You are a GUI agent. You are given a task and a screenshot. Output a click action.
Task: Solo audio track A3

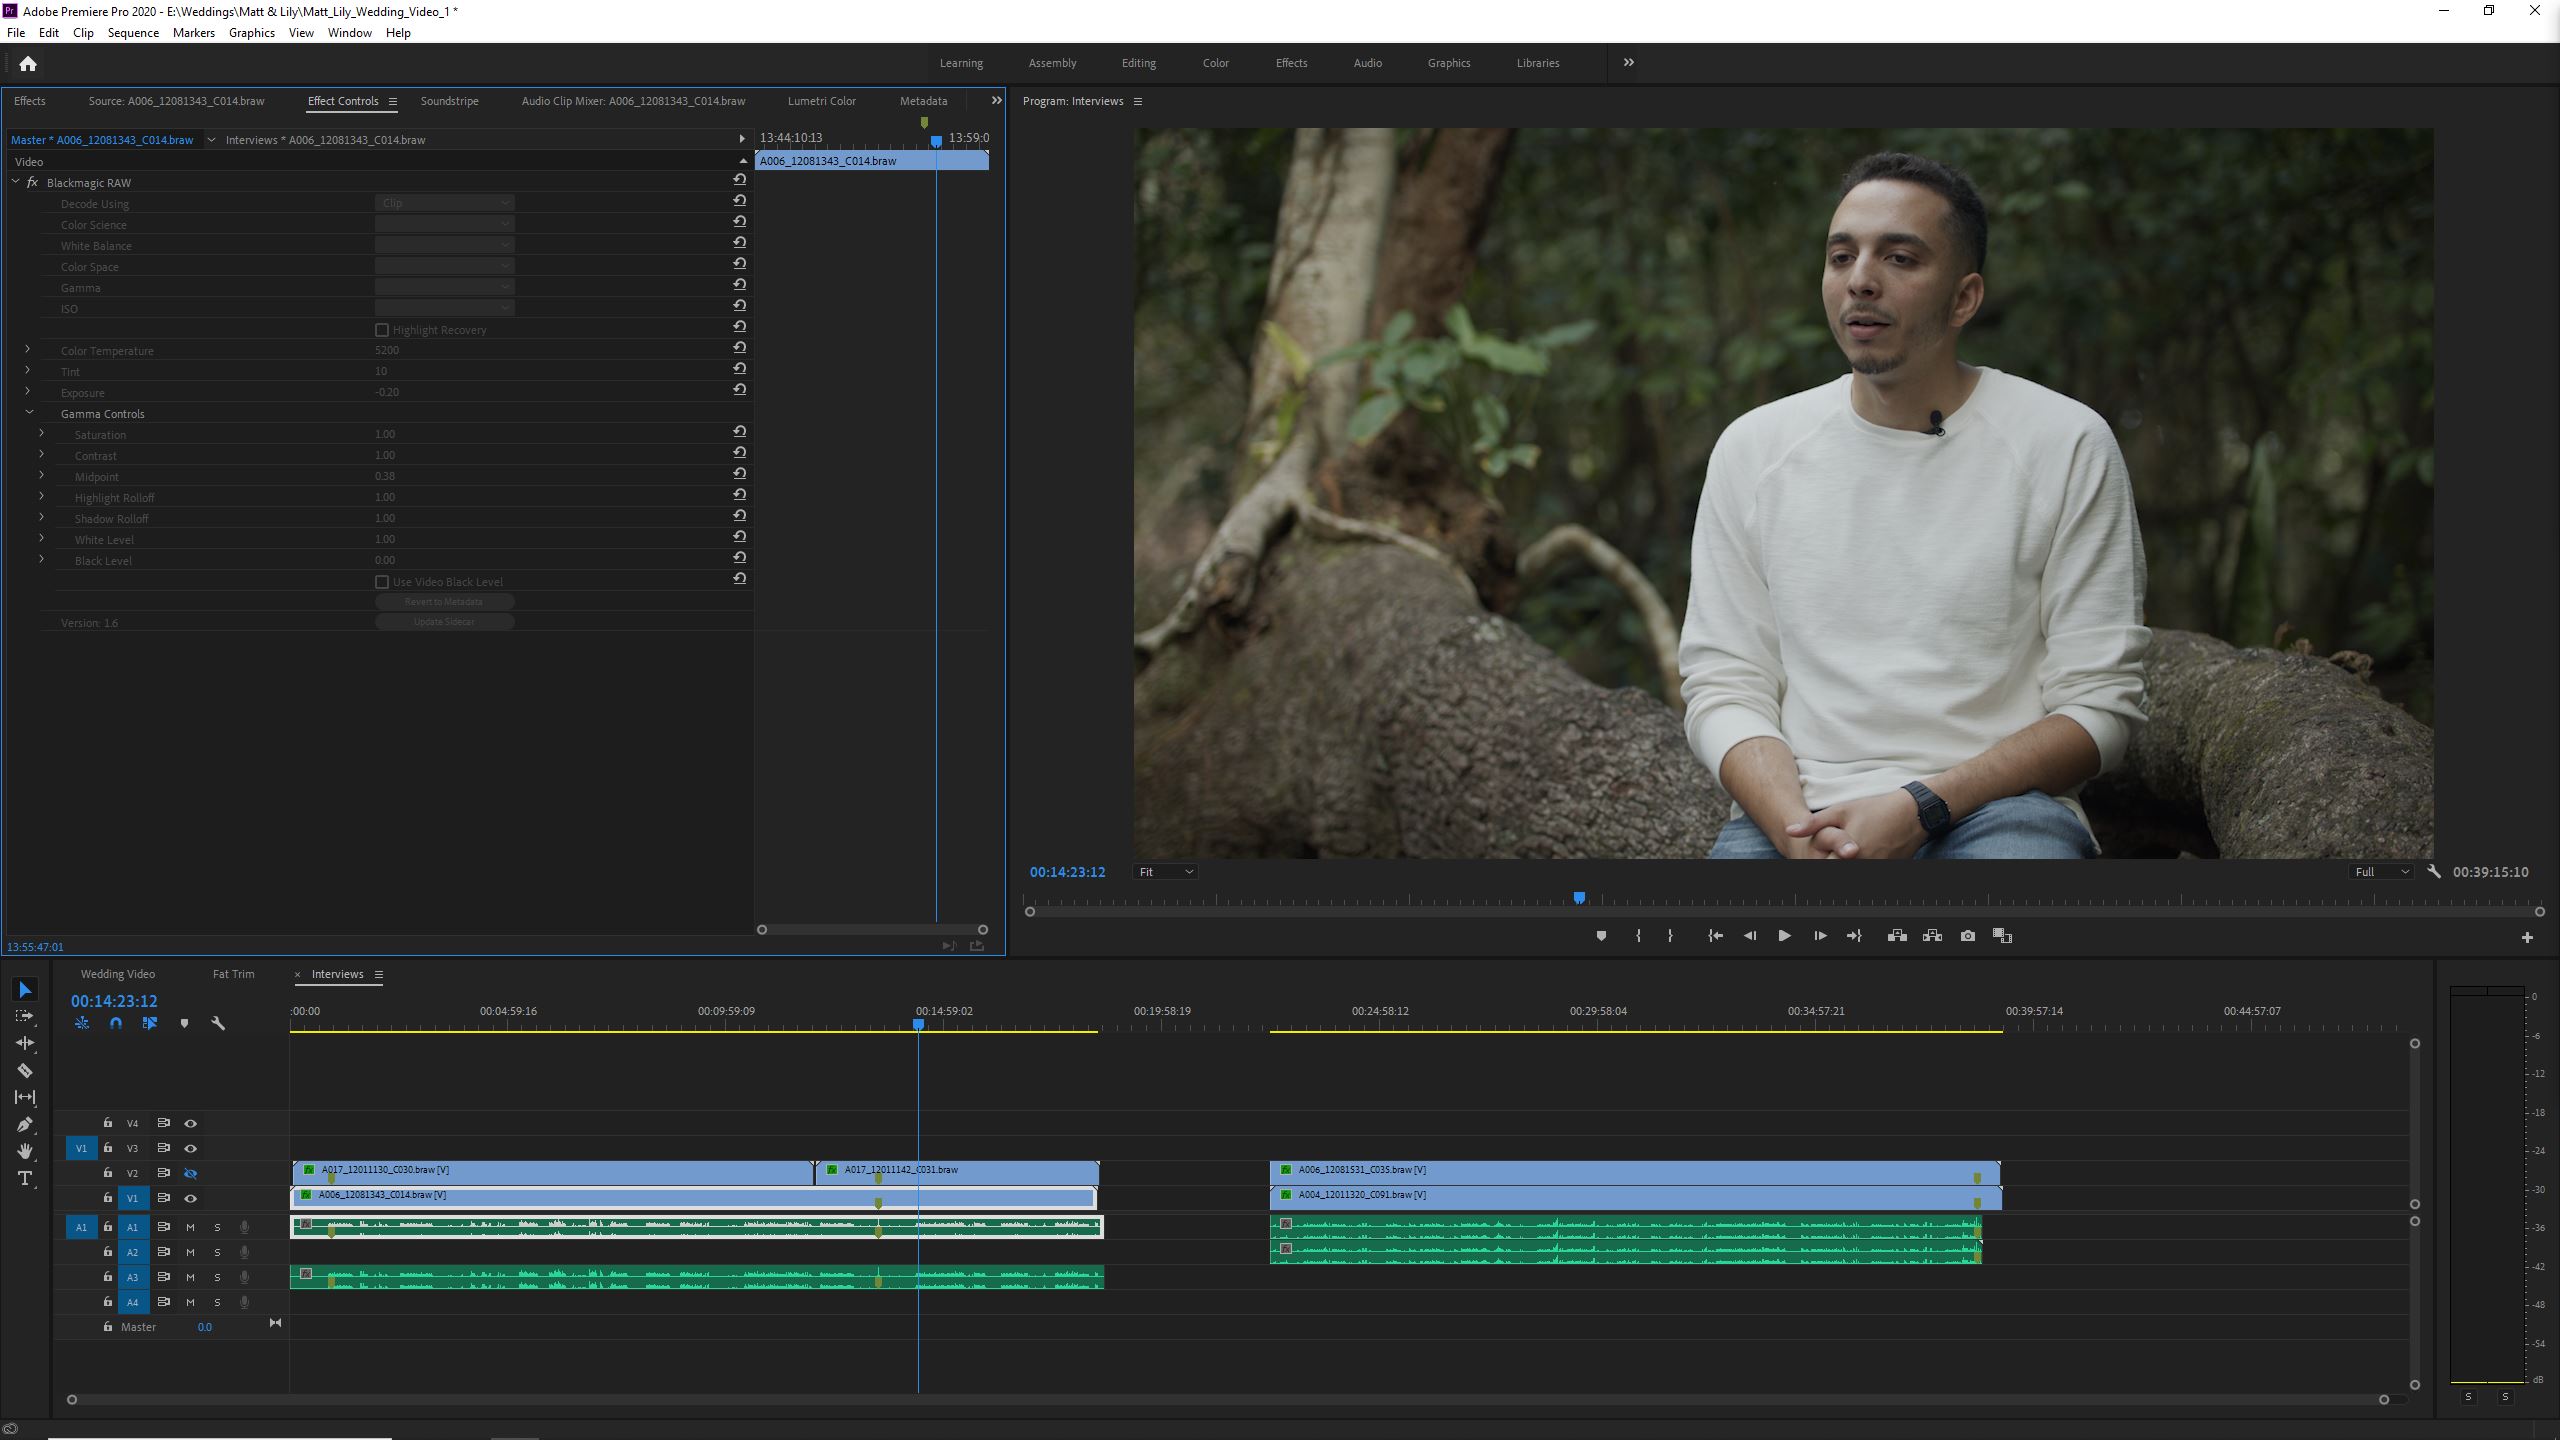[x=217, y=1278]
